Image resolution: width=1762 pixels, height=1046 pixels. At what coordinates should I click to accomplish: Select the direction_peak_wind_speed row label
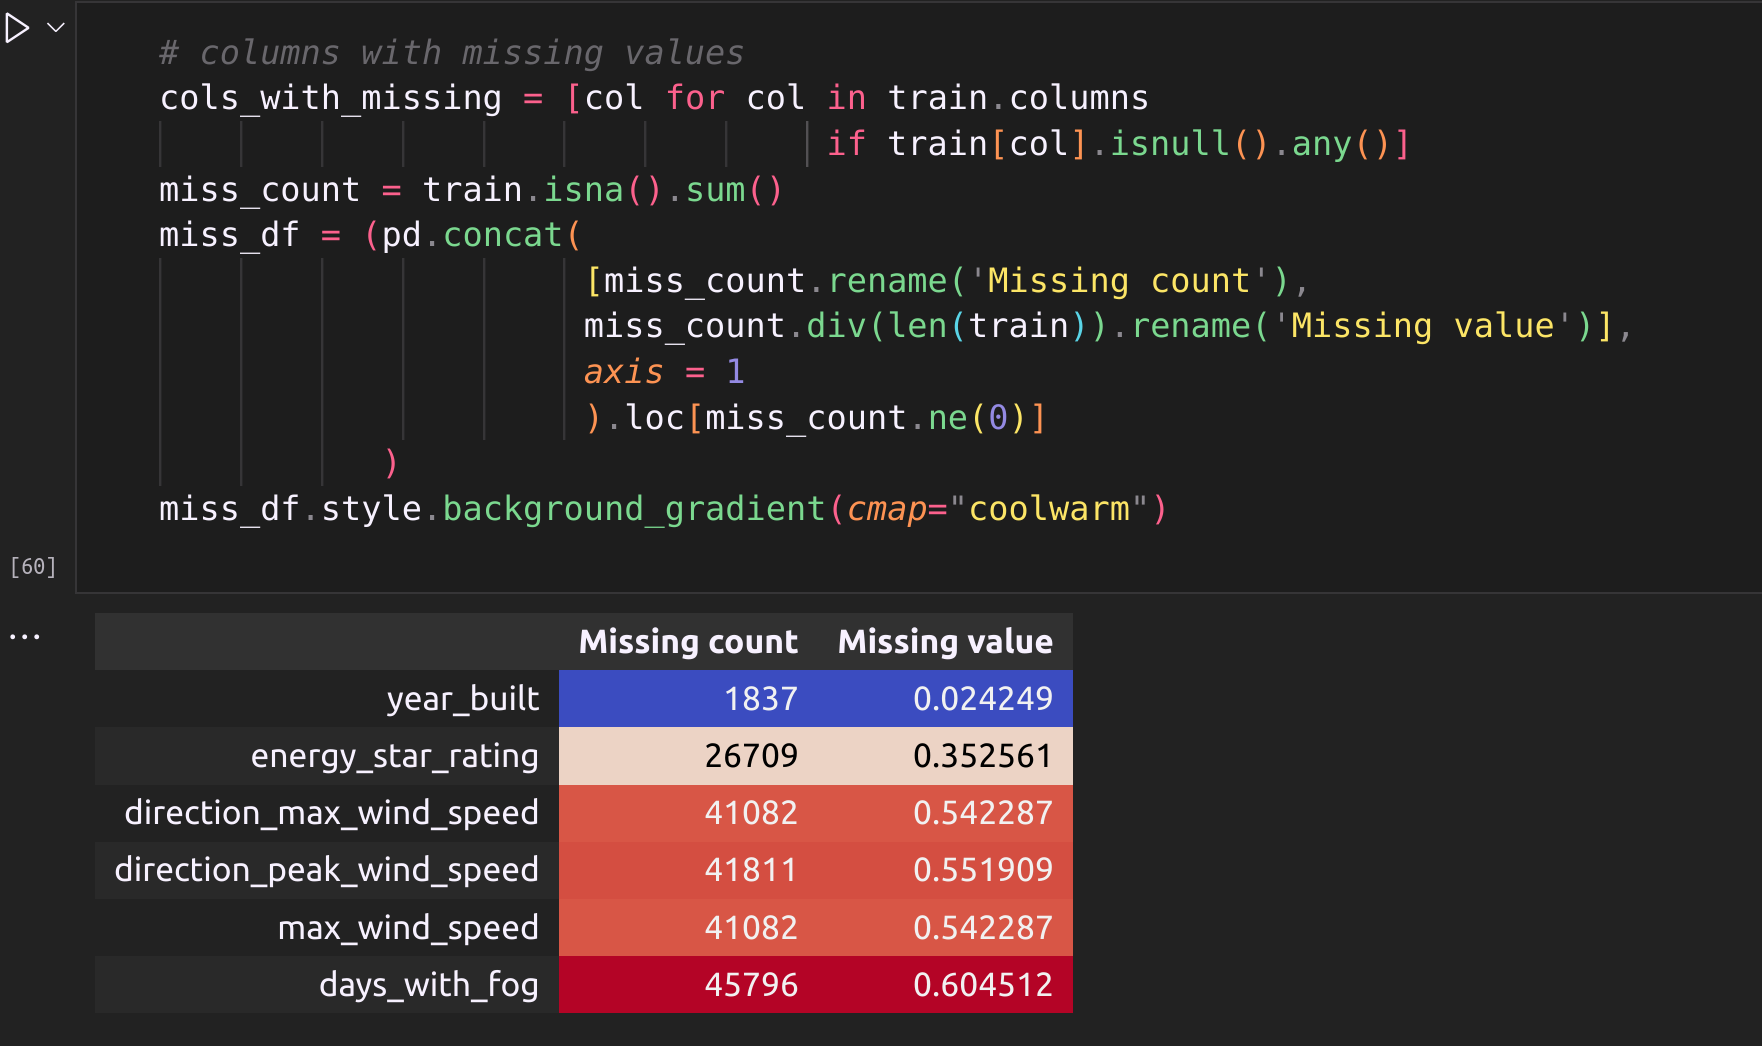pos(327,870)
